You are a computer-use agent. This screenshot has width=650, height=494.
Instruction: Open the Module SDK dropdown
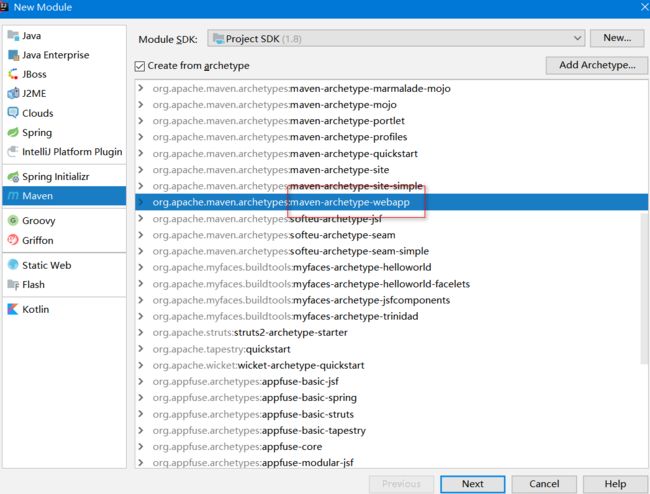coord(396,39)
